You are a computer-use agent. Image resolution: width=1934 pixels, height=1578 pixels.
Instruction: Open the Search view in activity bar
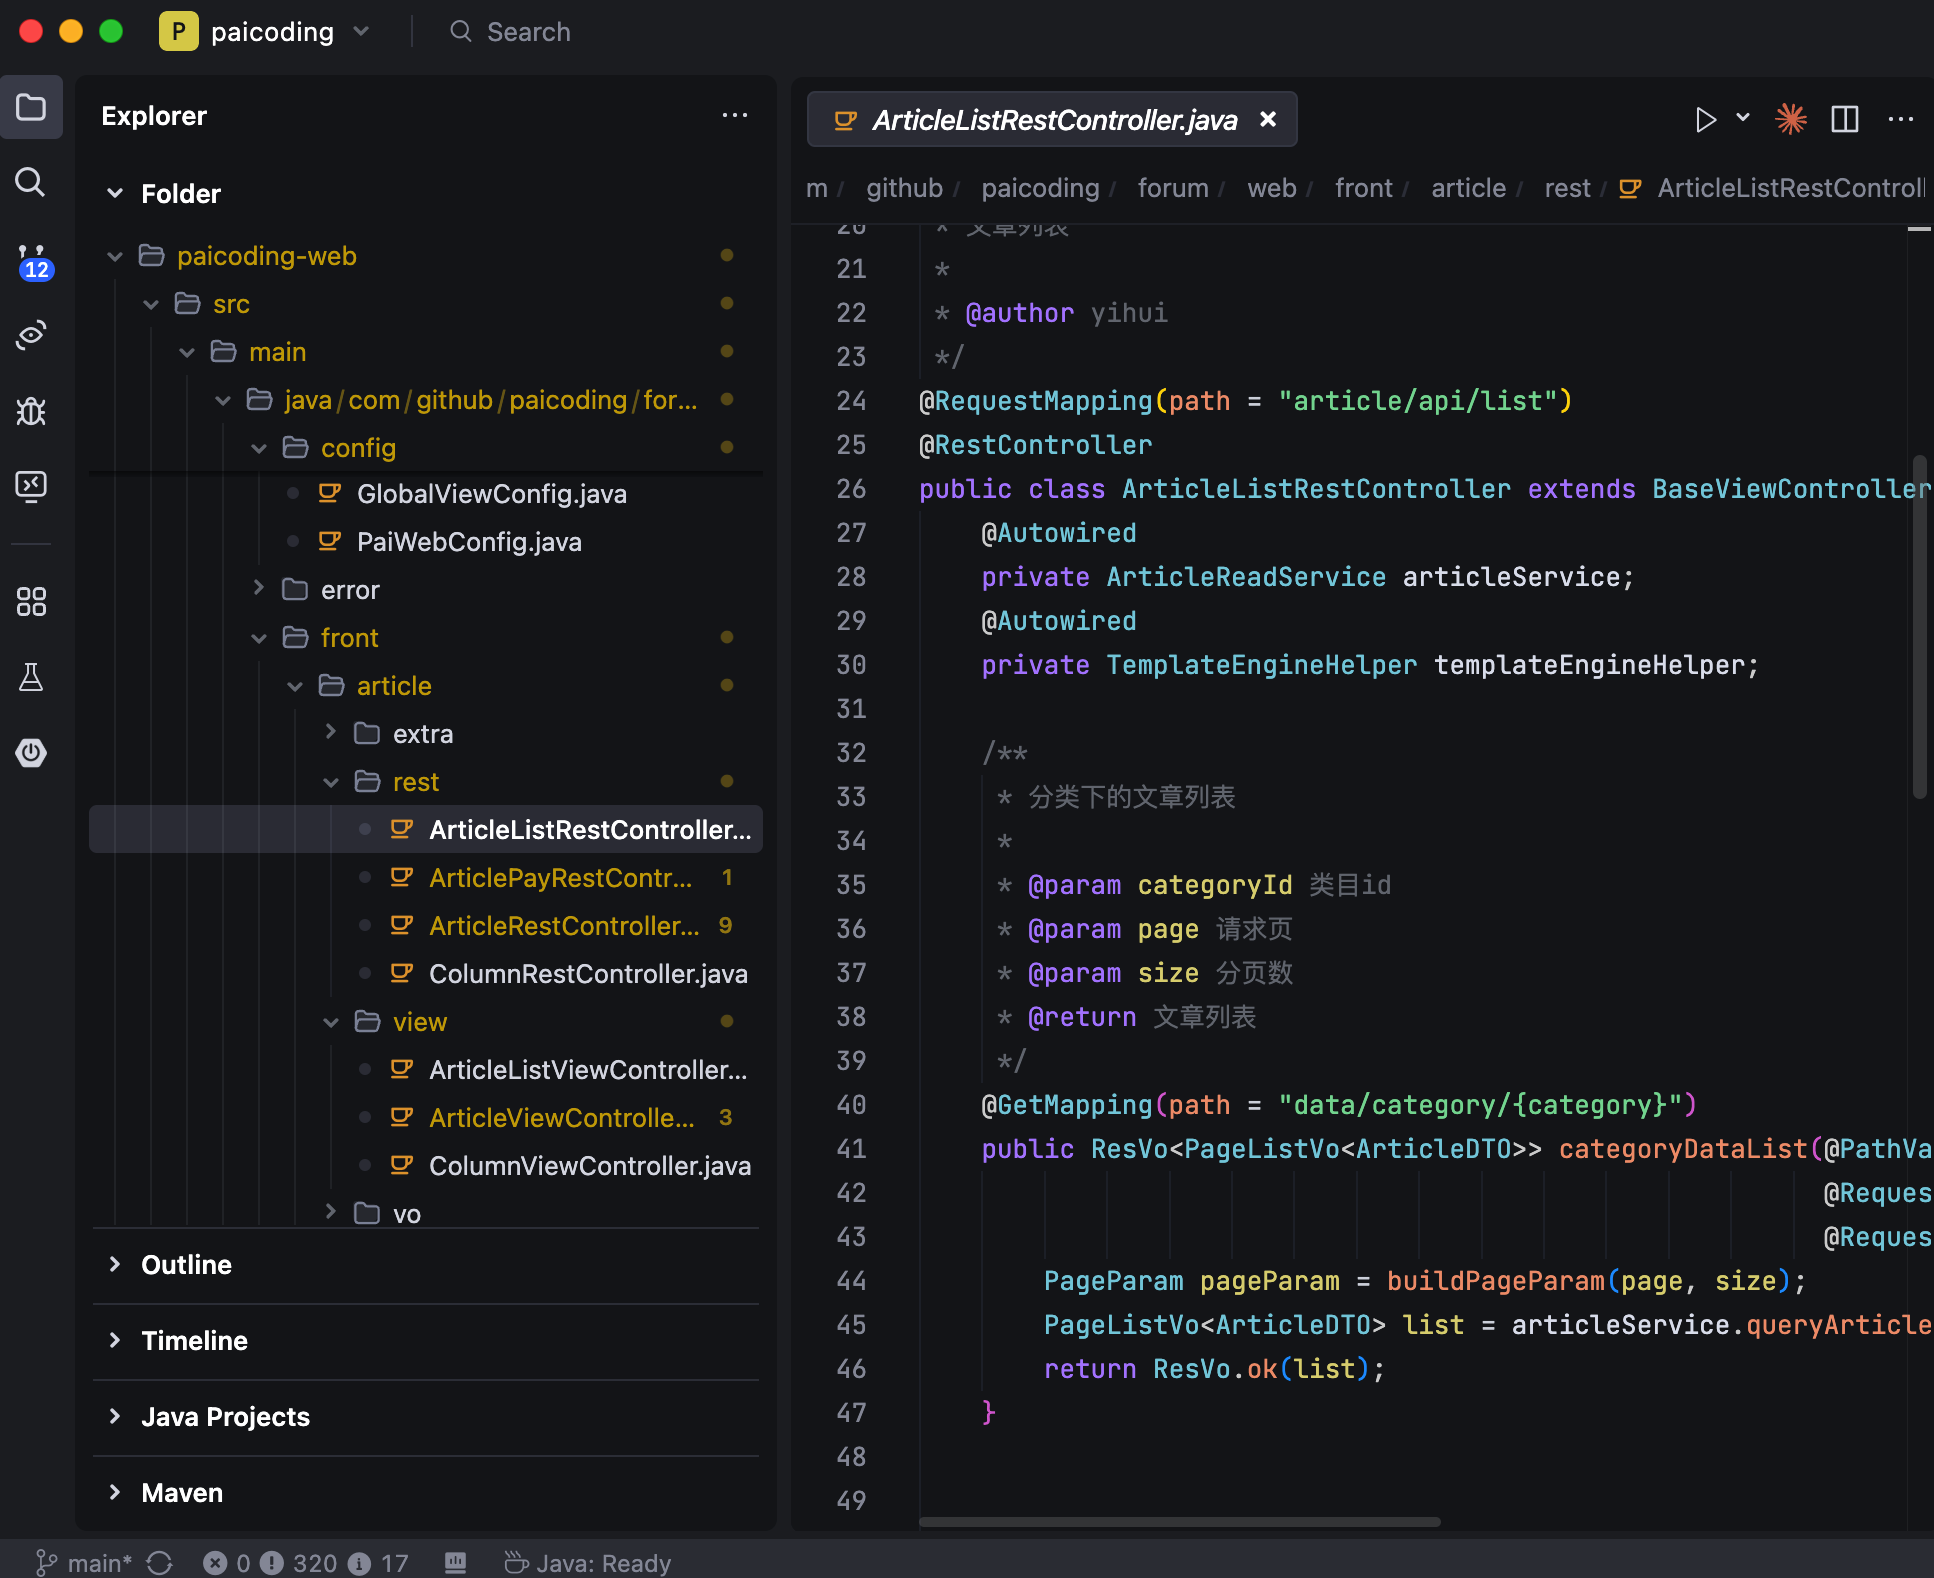pos(31,182)
